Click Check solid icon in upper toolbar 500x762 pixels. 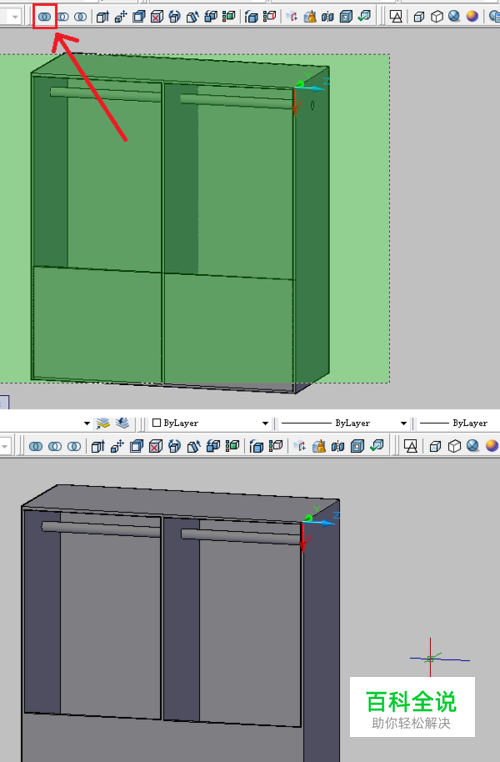tap(364, 17)
